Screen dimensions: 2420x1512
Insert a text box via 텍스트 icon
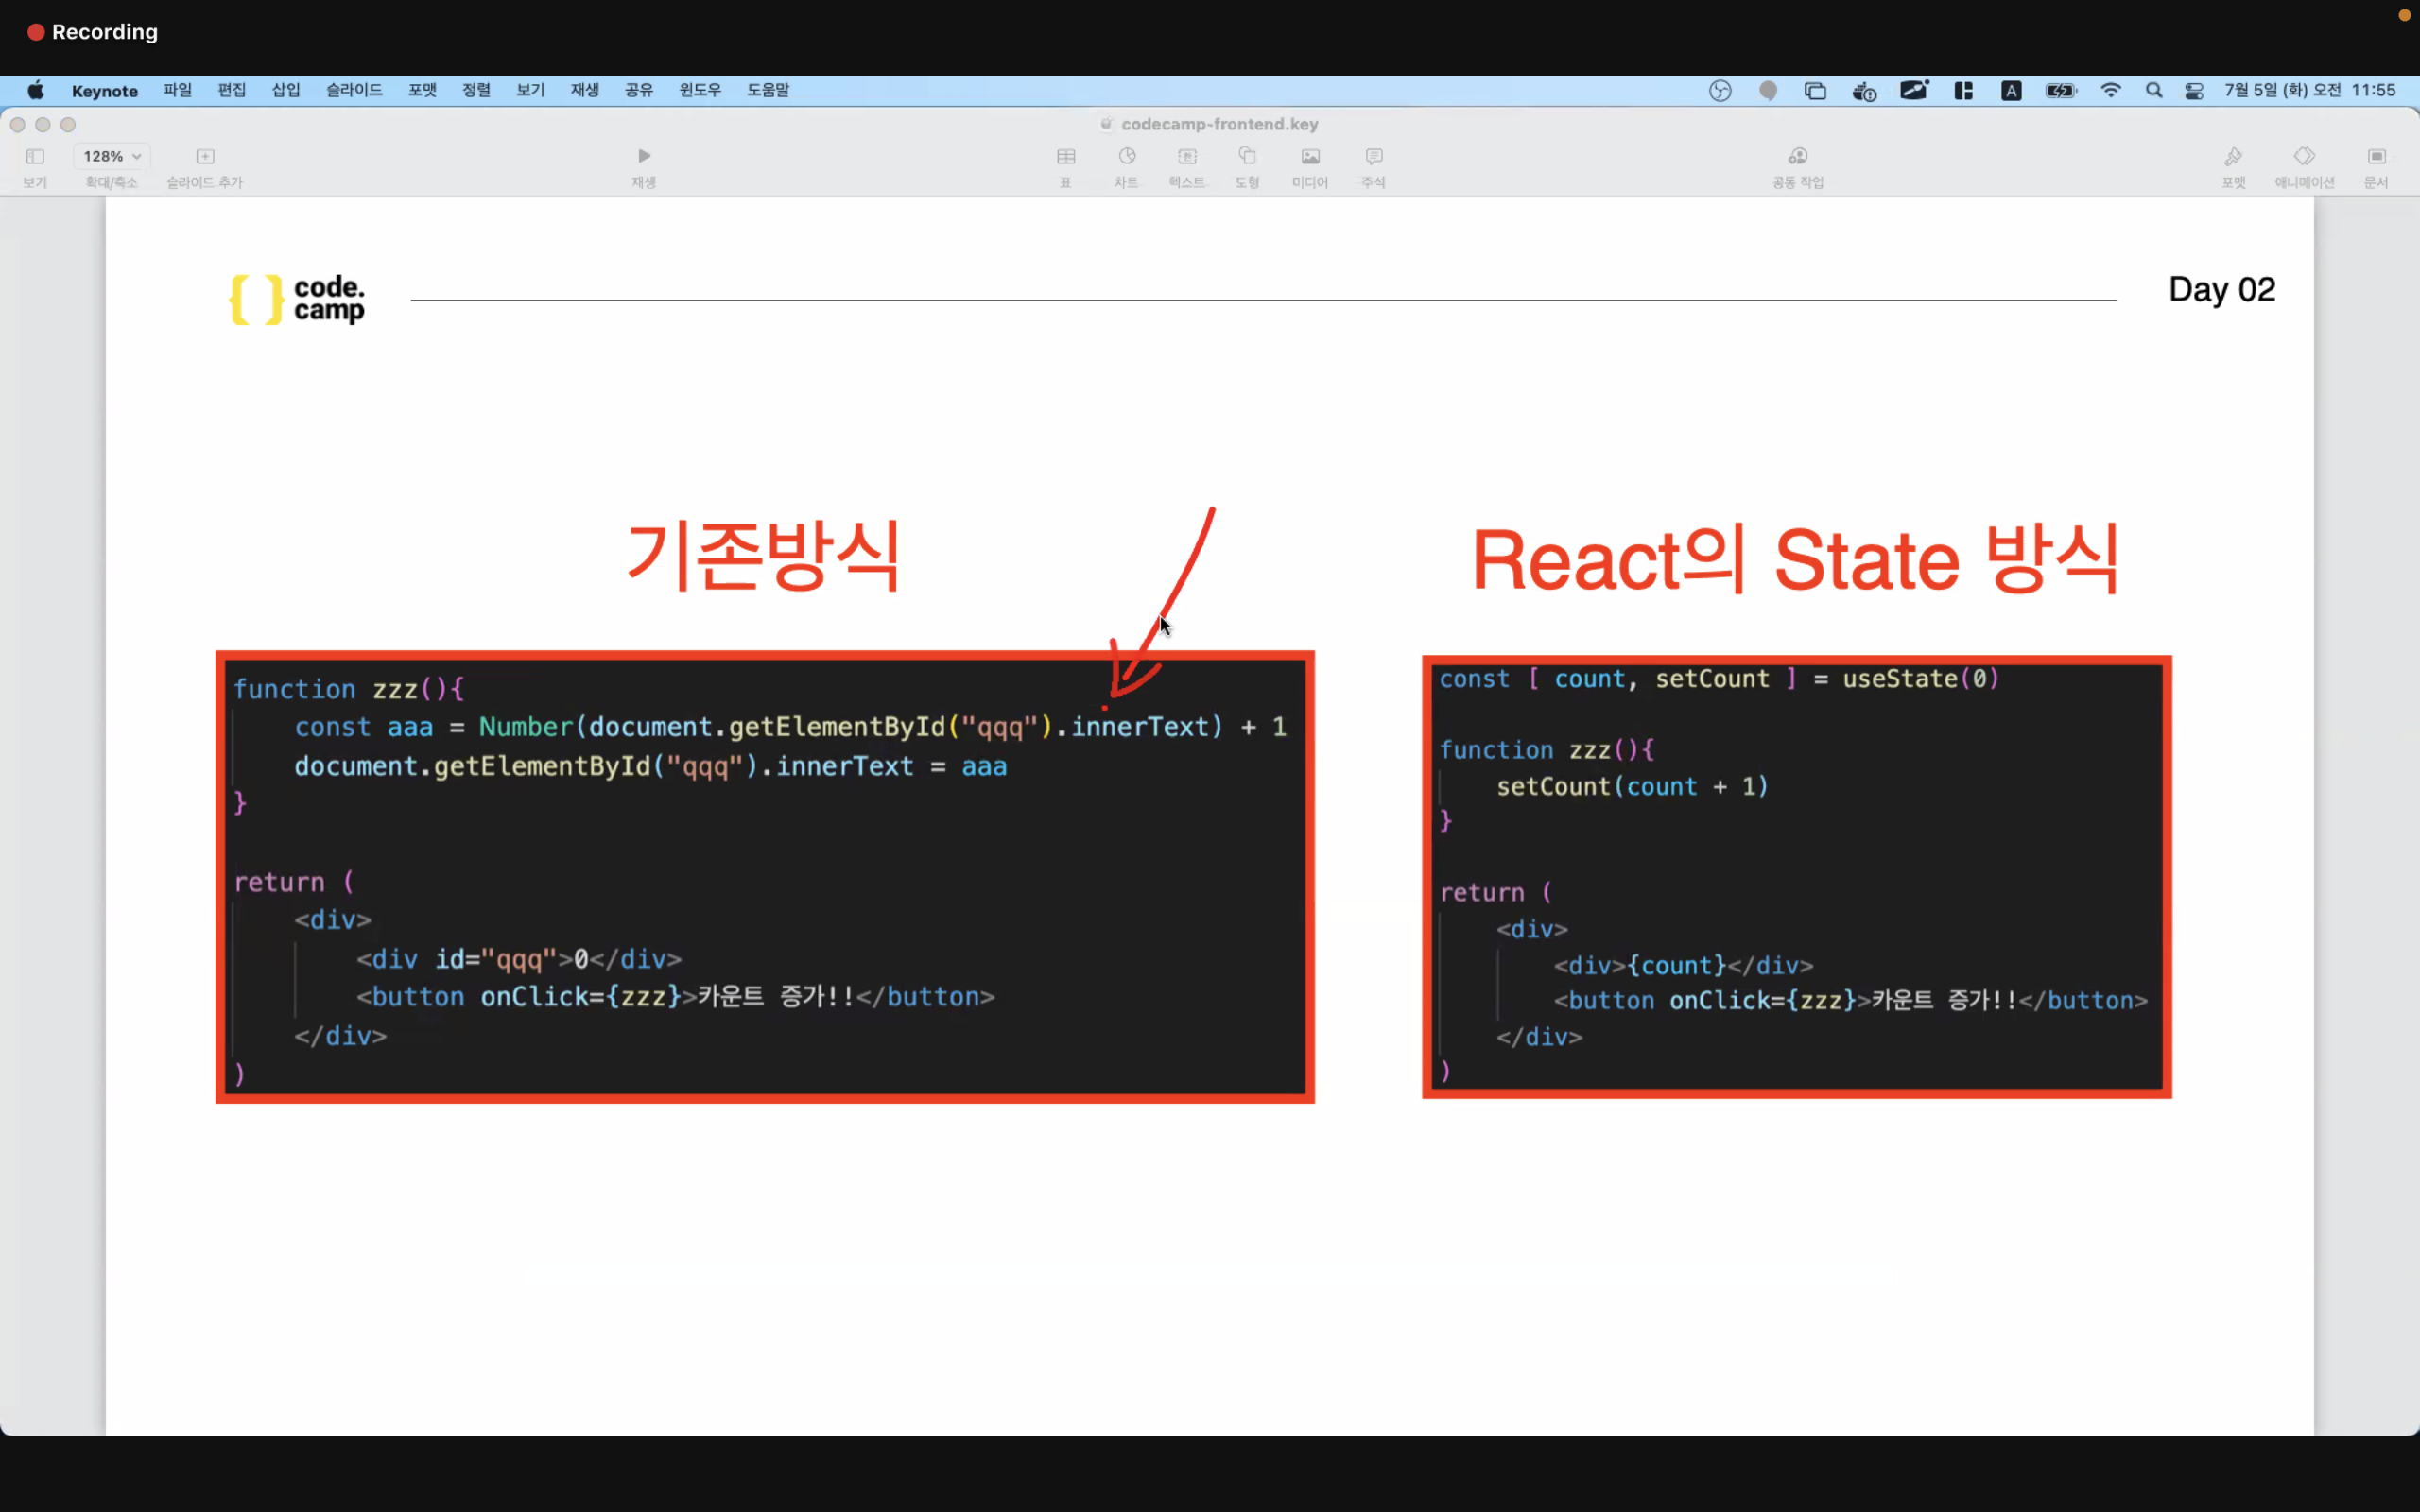[1186, 165]
